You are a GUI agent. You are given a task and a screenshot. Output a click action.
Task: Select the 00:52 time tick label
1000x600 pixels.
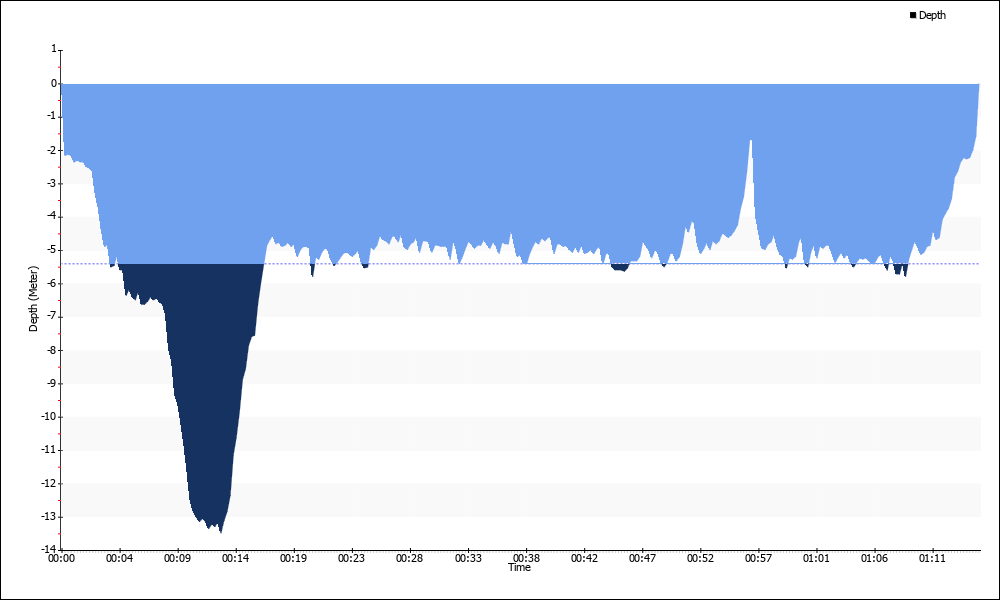(x=700, y=558)
